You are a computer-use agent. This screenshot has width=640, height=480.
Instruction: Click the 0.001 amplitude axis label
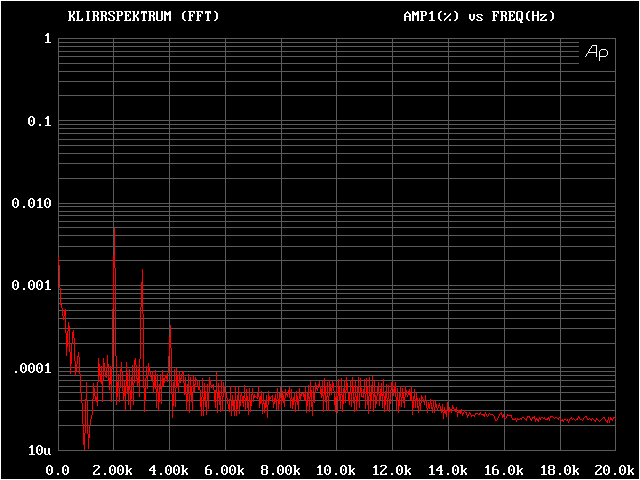tap(31, 286)
